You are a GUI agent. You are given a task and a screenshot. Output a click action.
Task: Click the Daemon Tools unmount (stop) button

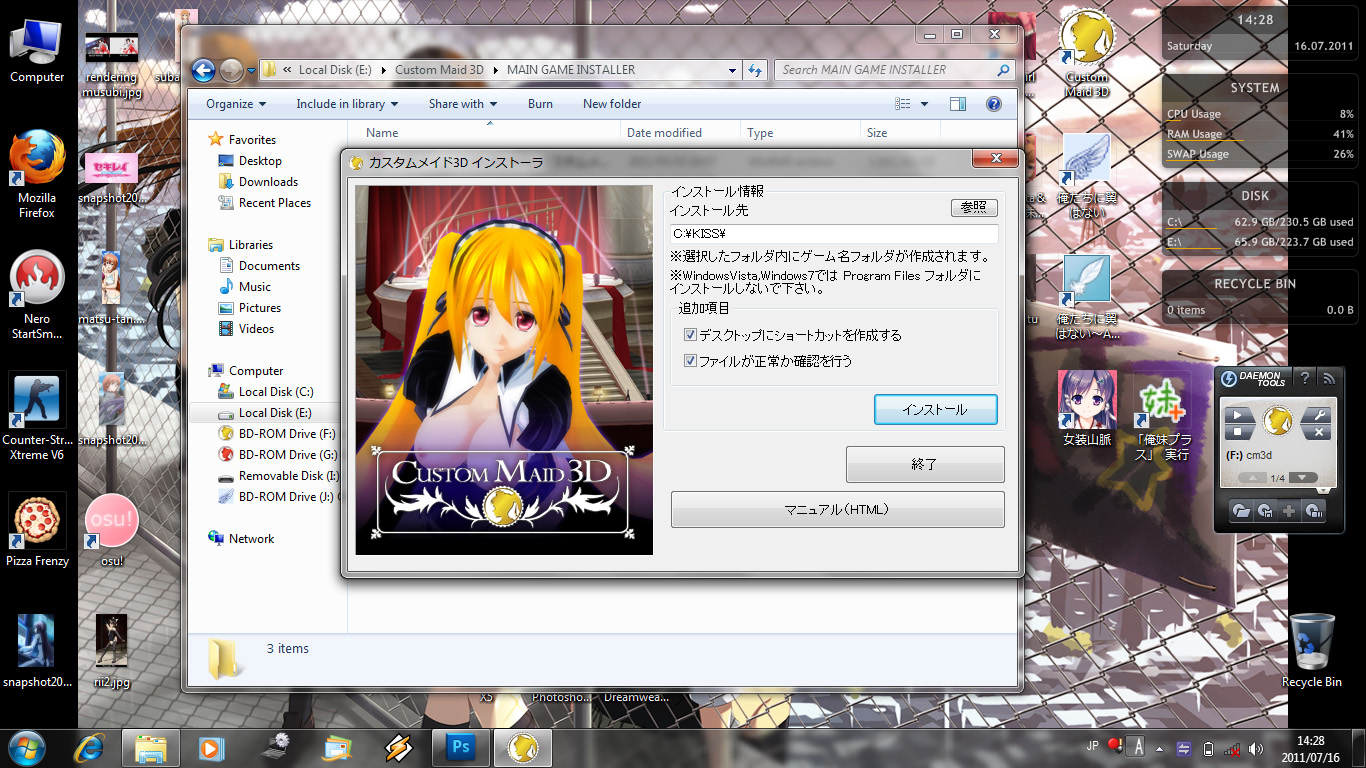(1238, 432)
